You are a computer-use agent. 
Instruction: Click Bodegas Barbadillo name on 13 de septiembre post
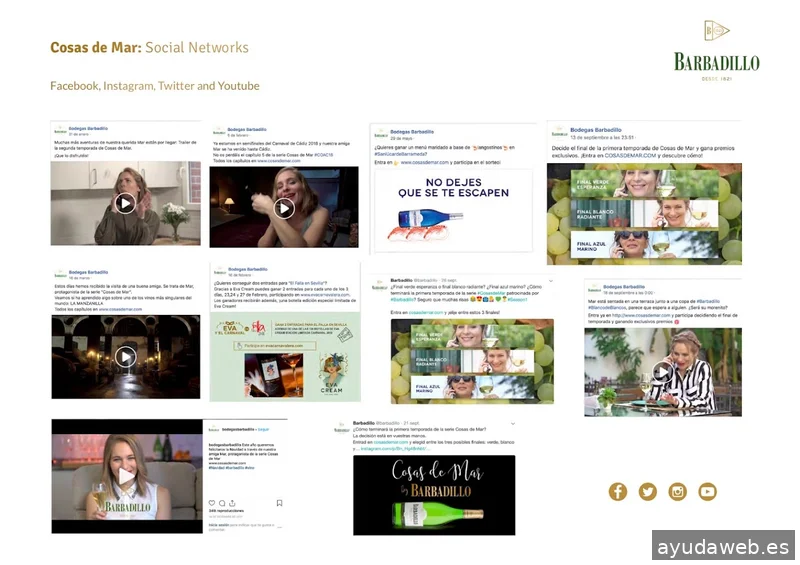pyautogui.click(x=595, y=130)
